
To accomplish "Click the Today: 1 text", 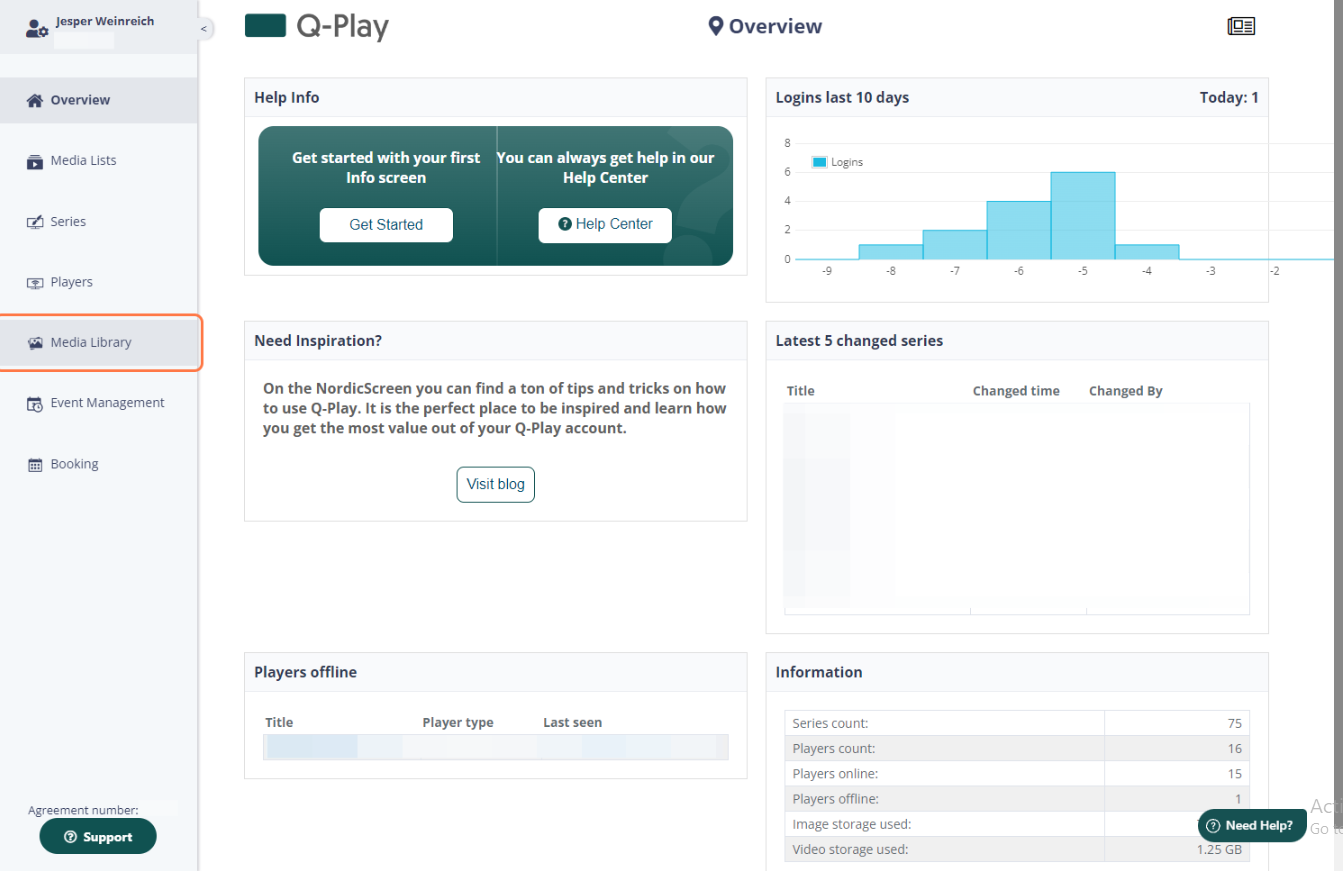I will [x=1229, y=97].
